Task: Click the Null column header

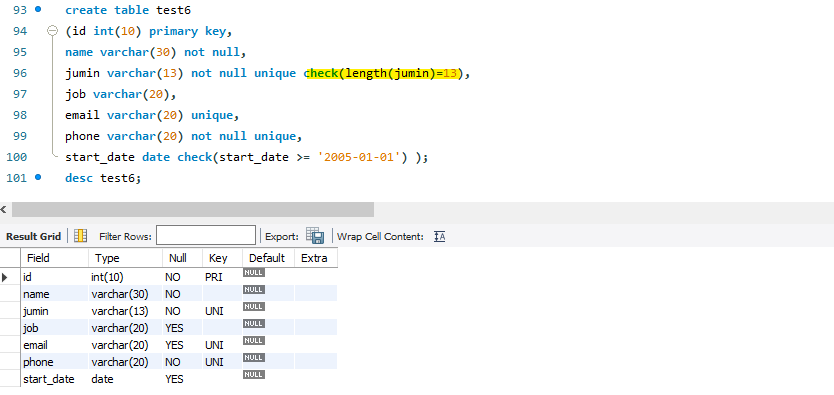Action: click(182, 258)
